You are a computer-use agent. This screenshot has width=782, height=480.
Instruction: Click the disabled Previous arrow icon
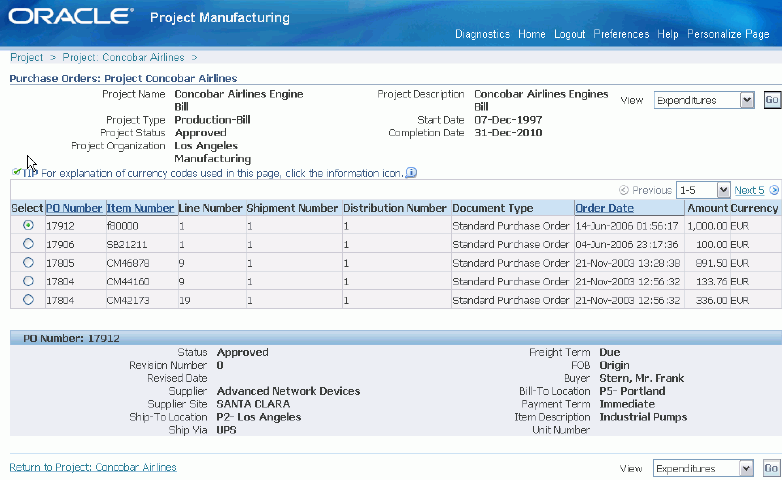coord(623,190)
